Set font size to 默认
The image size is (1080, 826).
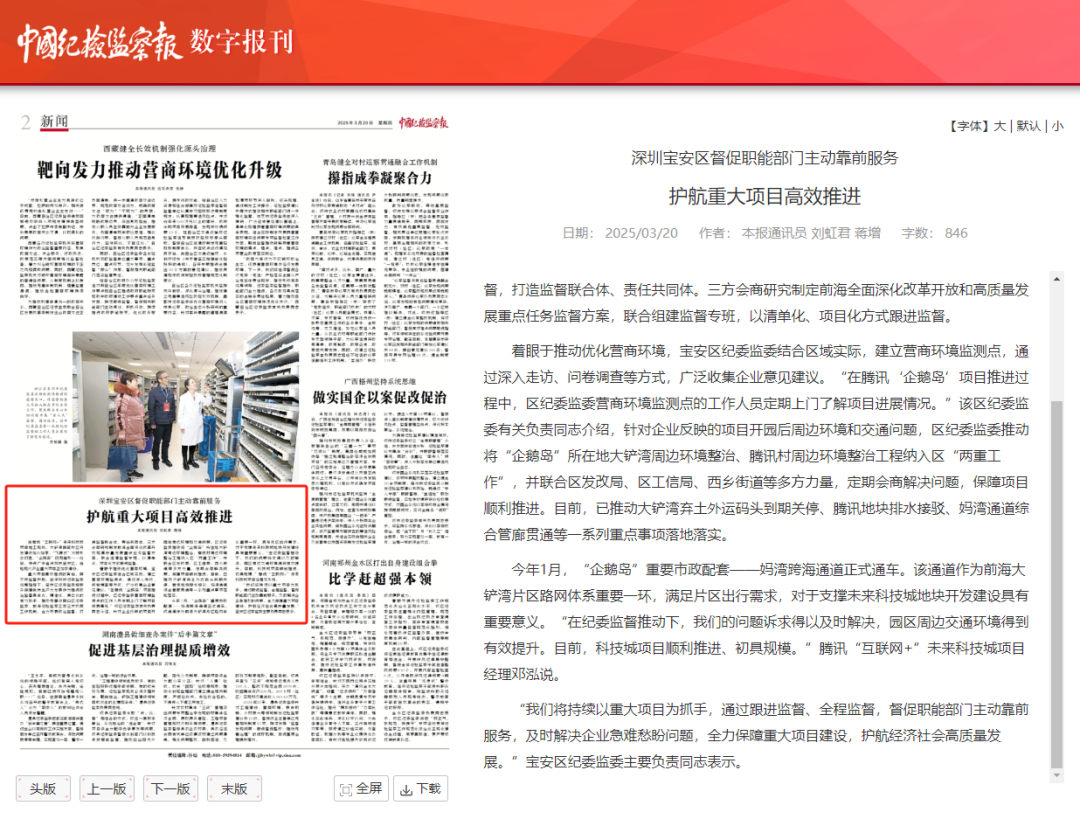pyautogui.click(x=1029, y=126)
